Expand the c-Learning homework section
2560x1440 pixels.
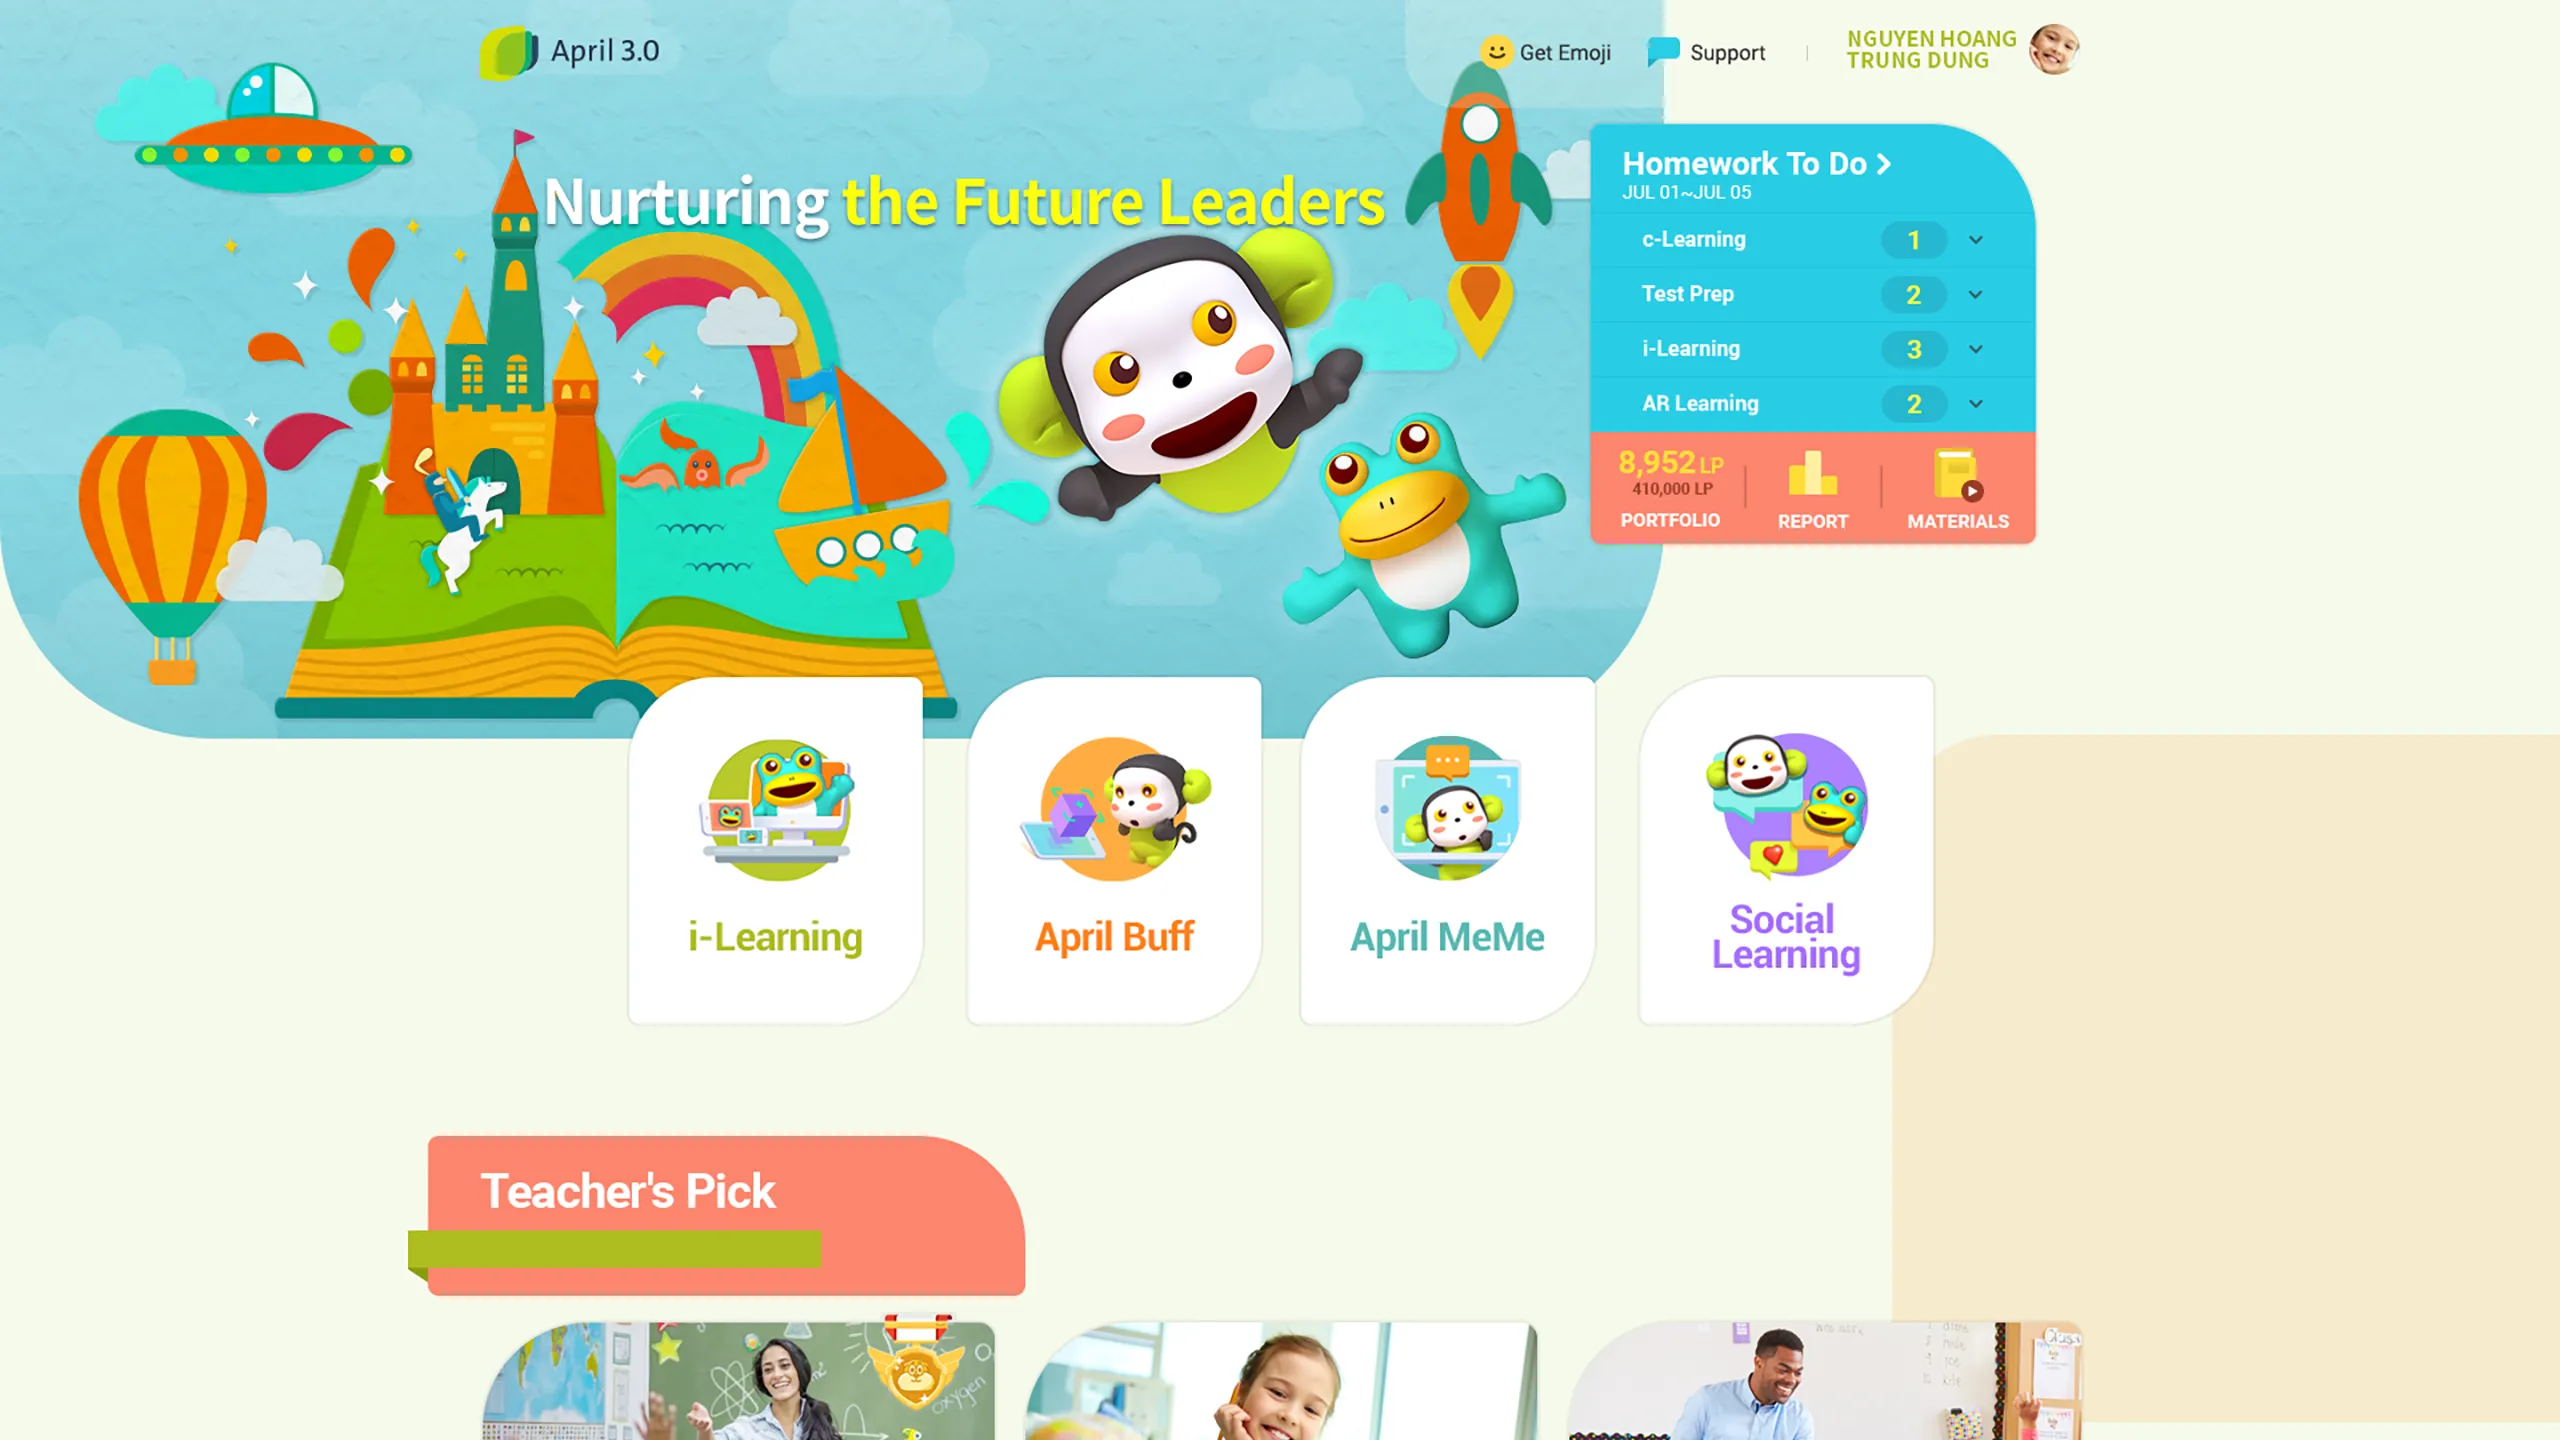pyautogui.click(x=1975, y=239)
